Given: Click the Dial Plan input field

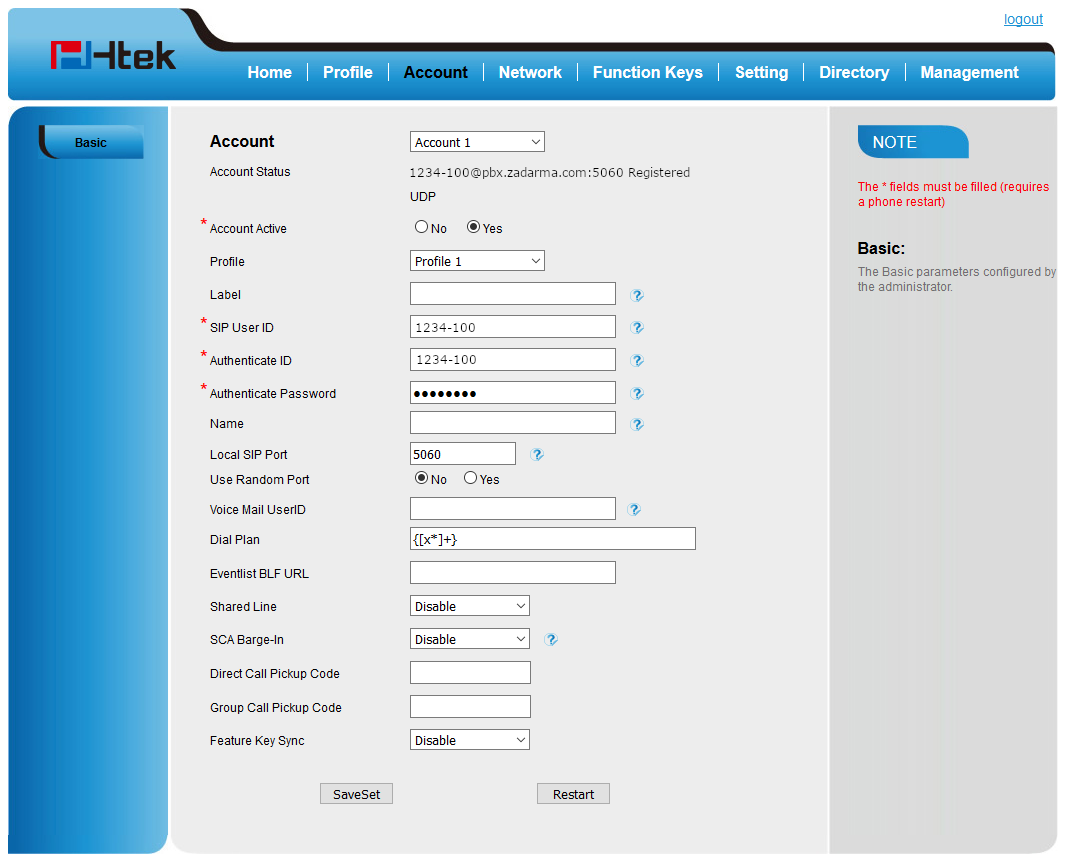Looking at the screenshot, I should 552,539.
